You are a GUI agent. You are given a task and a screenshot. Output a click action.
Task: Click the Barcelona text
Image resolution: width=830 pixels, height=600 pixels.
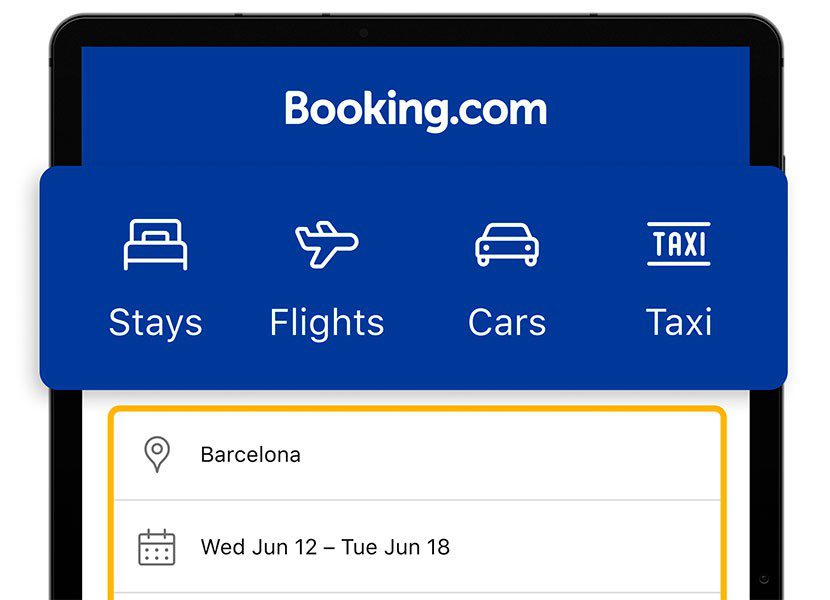(x=250, y=454)
